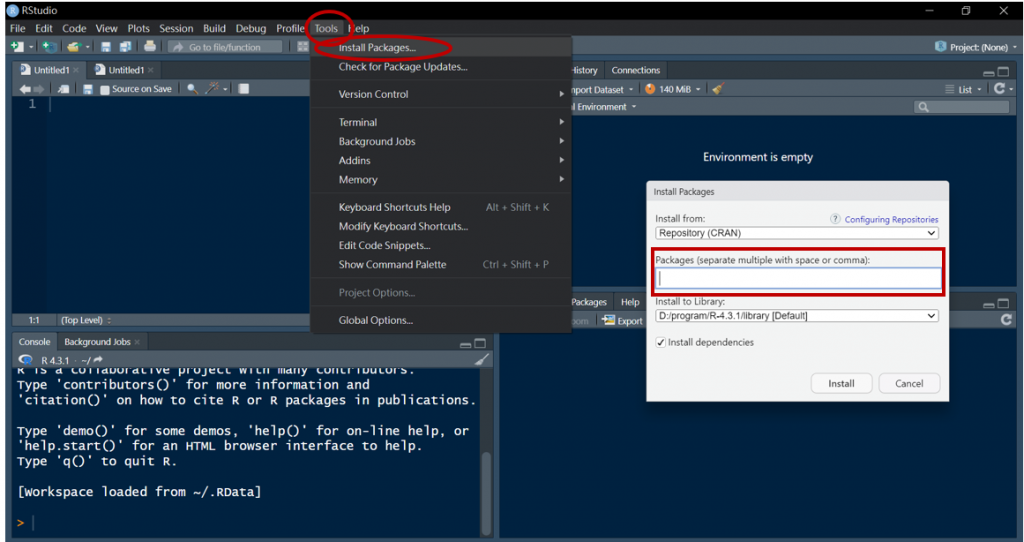
Task: Click the editor toolbar Save document icon
Action: pos(88,89)
